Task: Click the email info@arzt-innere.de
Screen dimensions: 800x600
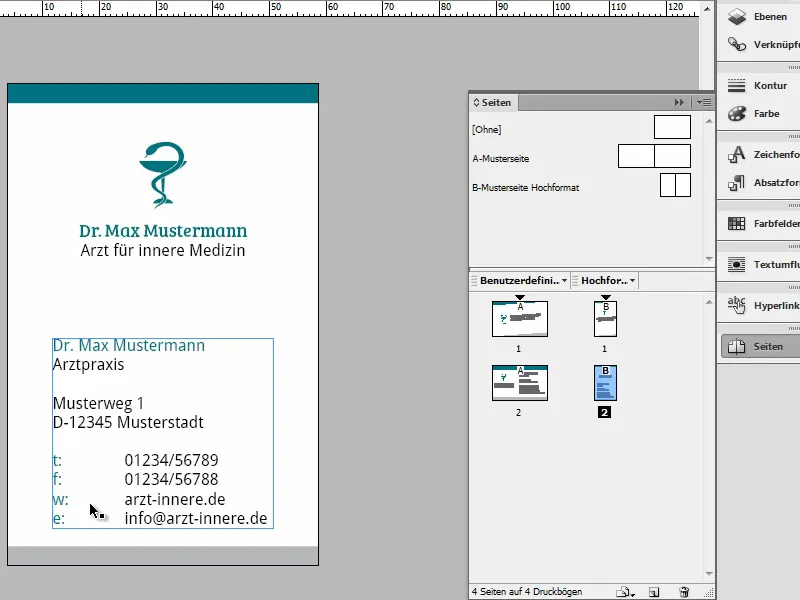Action: [x=196, y=518]
